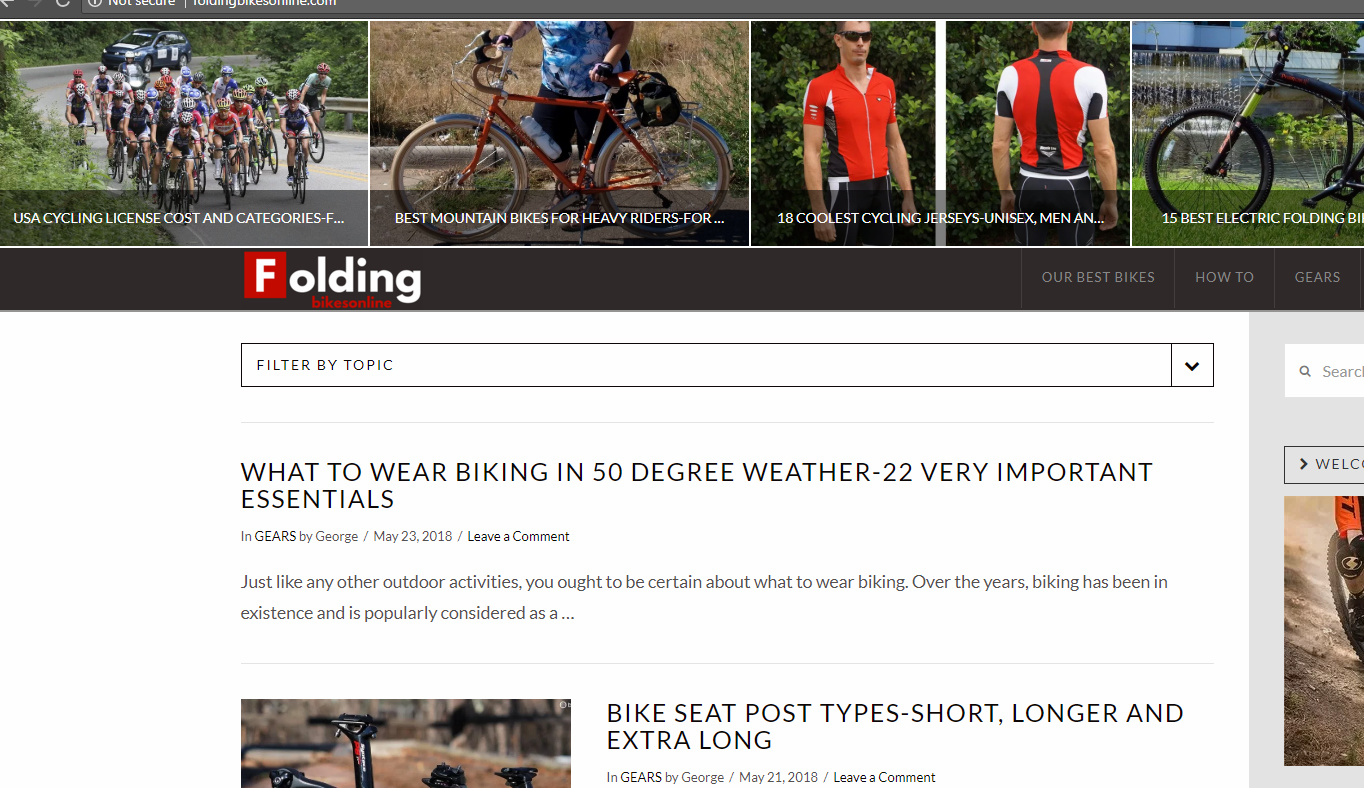Image resolution: width=1364 pixels, height=788 pixels.
Task: Click the Not secure info icon
Action: (x=95, y=3)
